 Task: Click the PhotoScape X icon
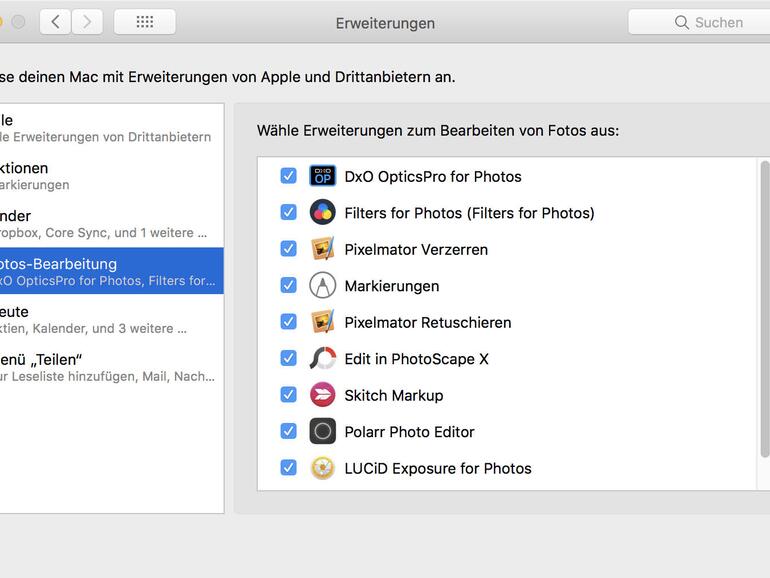click(x=323, y=358)
